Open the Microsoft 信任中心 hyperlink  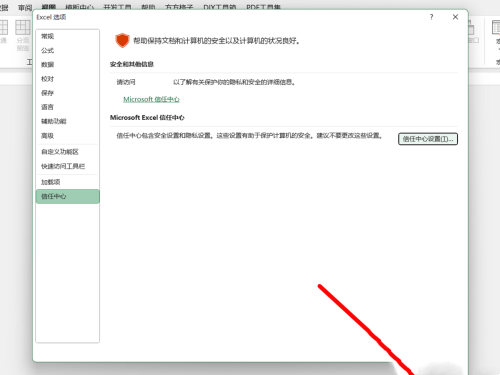[x=151, y=99]
